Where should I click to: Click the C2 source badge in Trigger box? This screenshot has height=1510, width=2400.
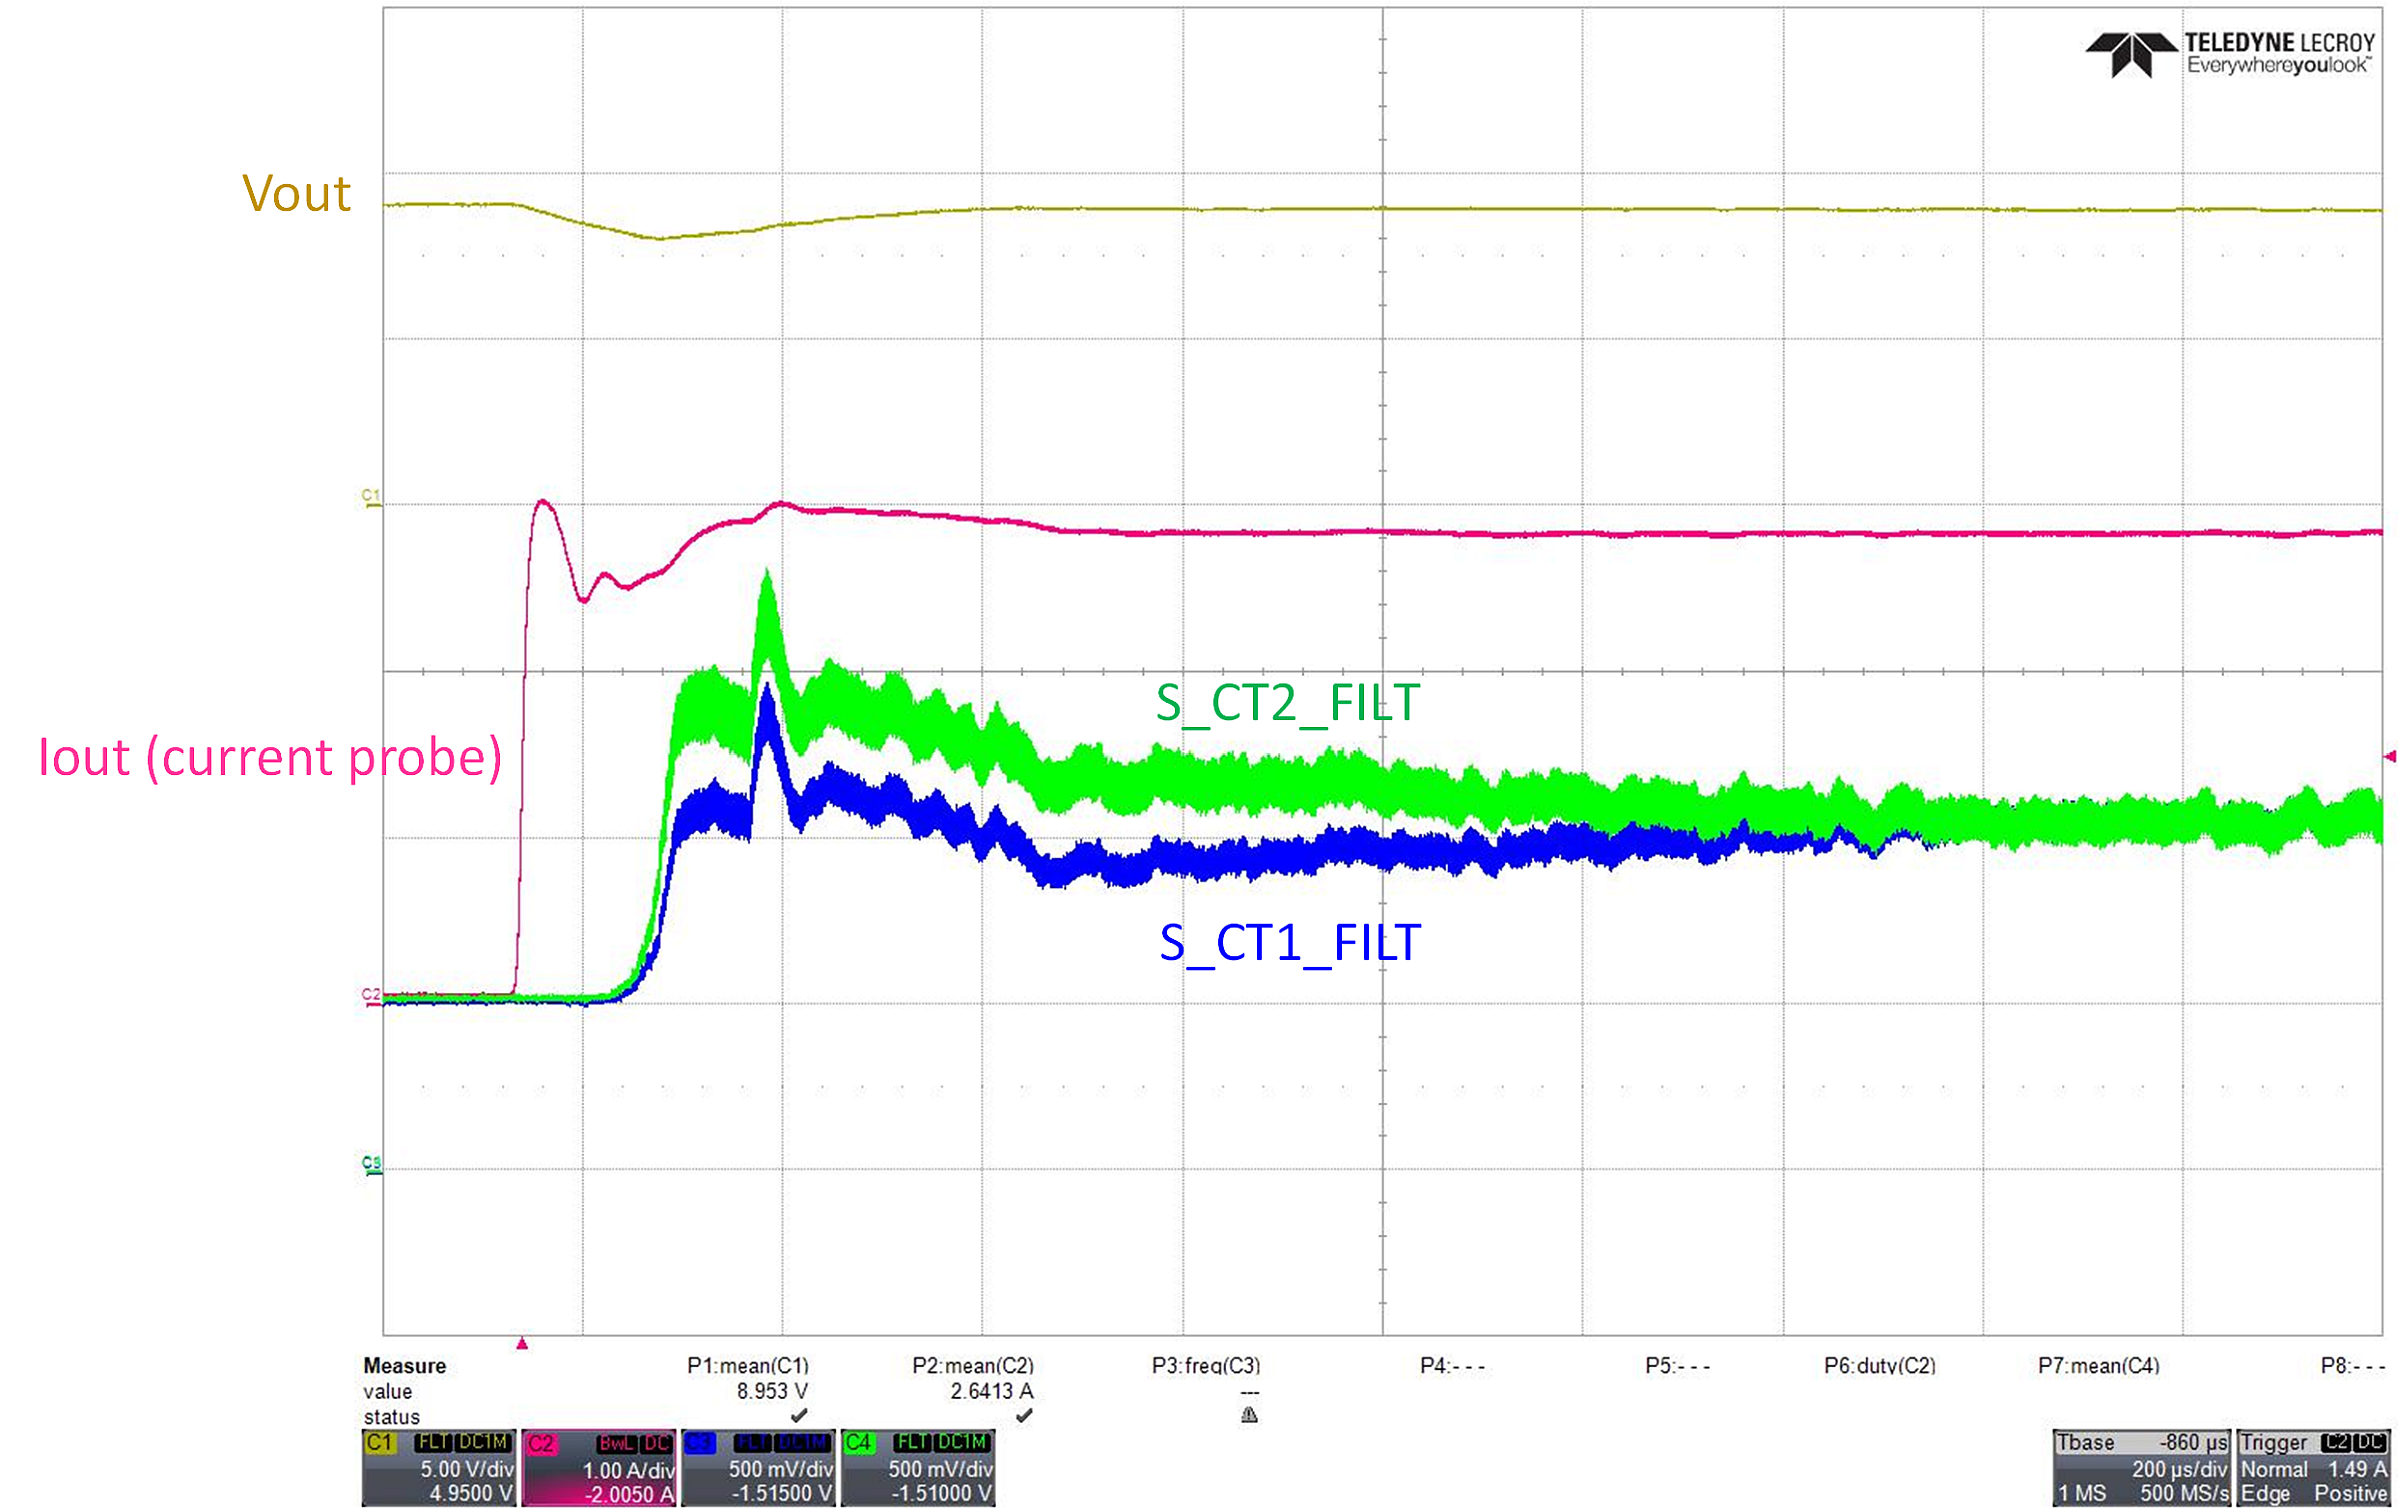2336,1442
